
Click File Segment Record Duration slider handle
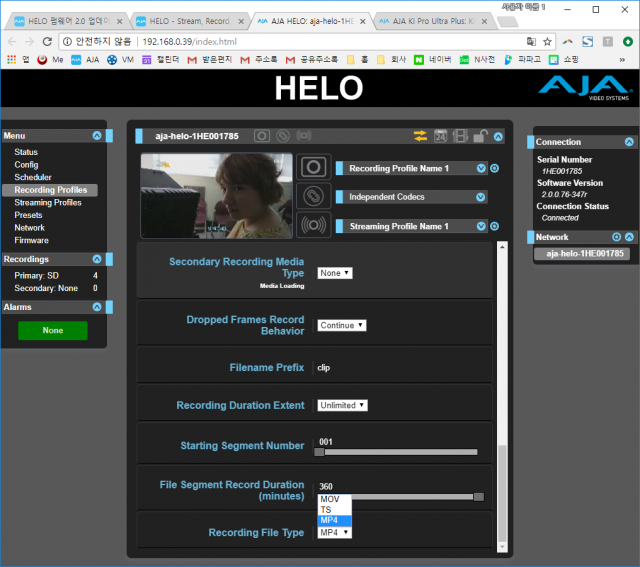(x=478, y=497)
